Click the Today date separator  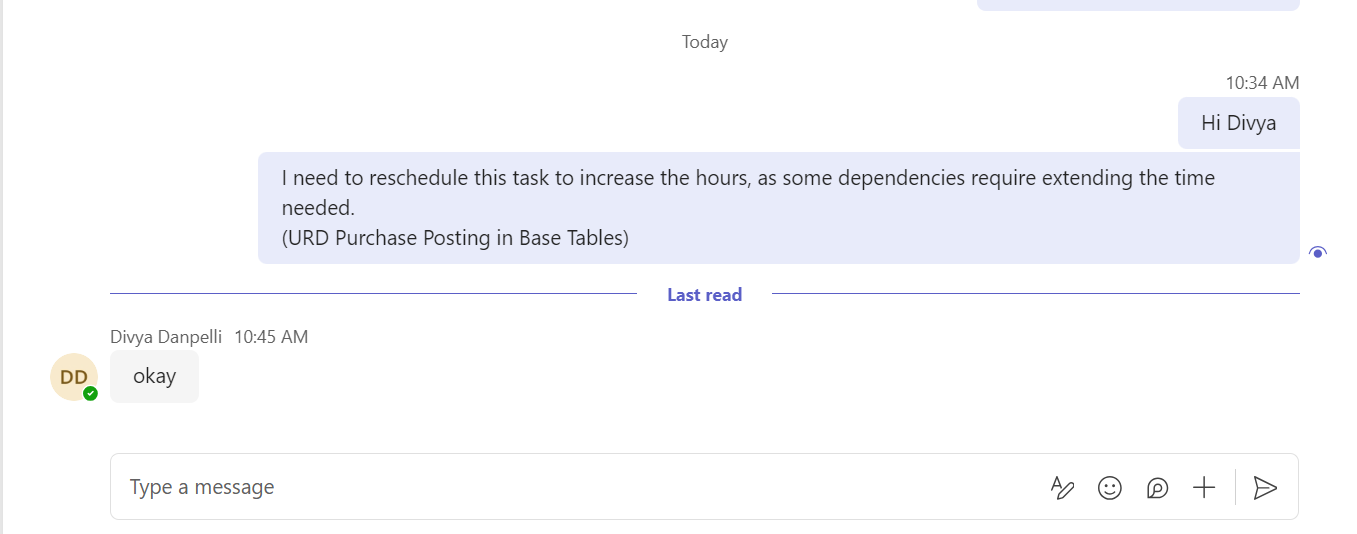[x=704, y=42]
